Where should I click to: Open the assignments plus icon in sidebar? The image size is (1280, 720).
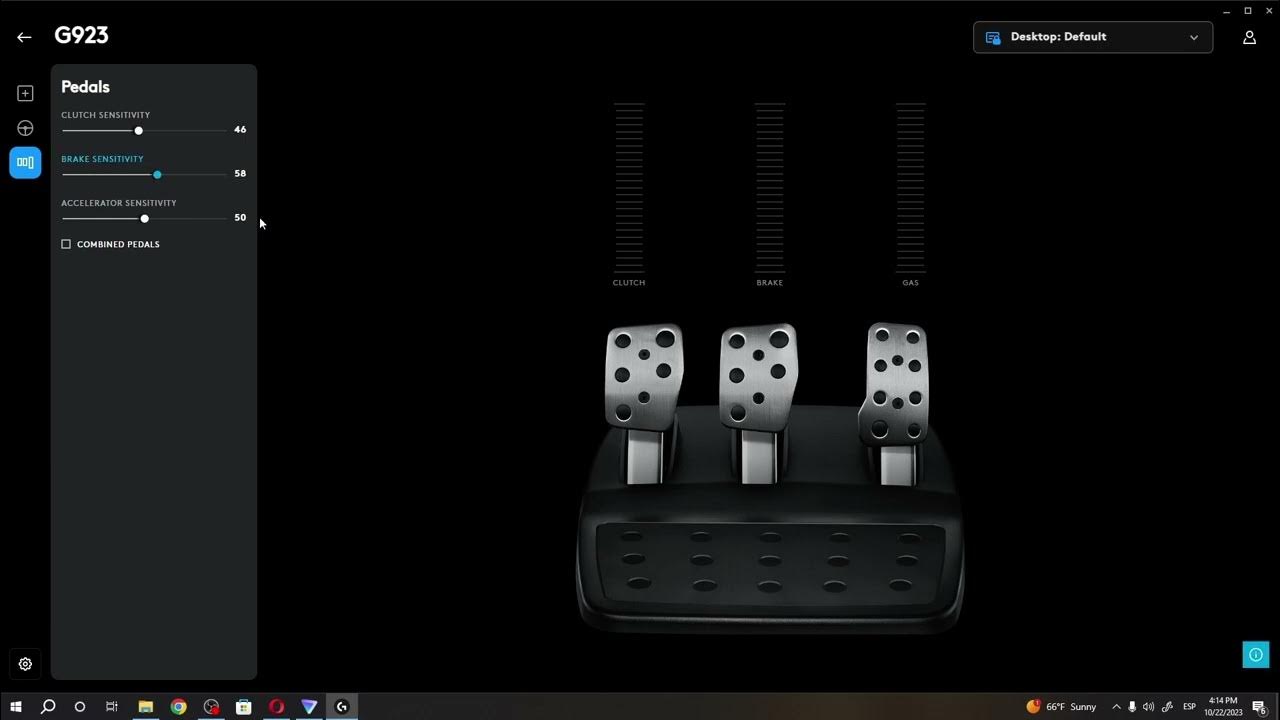(25, 93)
